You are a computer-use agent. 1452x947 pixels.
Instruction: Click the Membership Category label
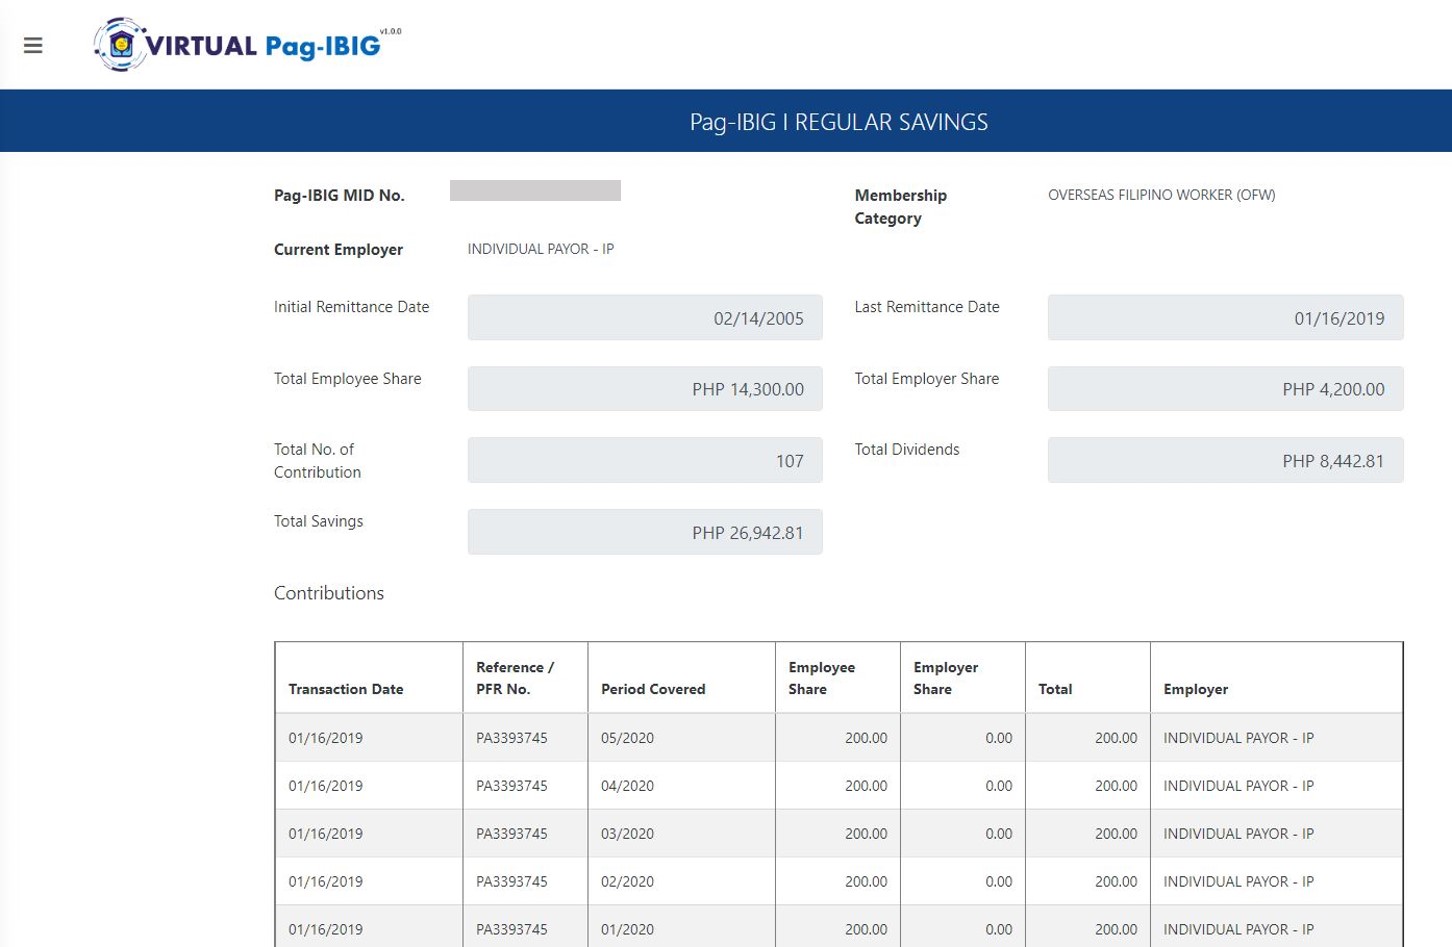tap(900, 207)
